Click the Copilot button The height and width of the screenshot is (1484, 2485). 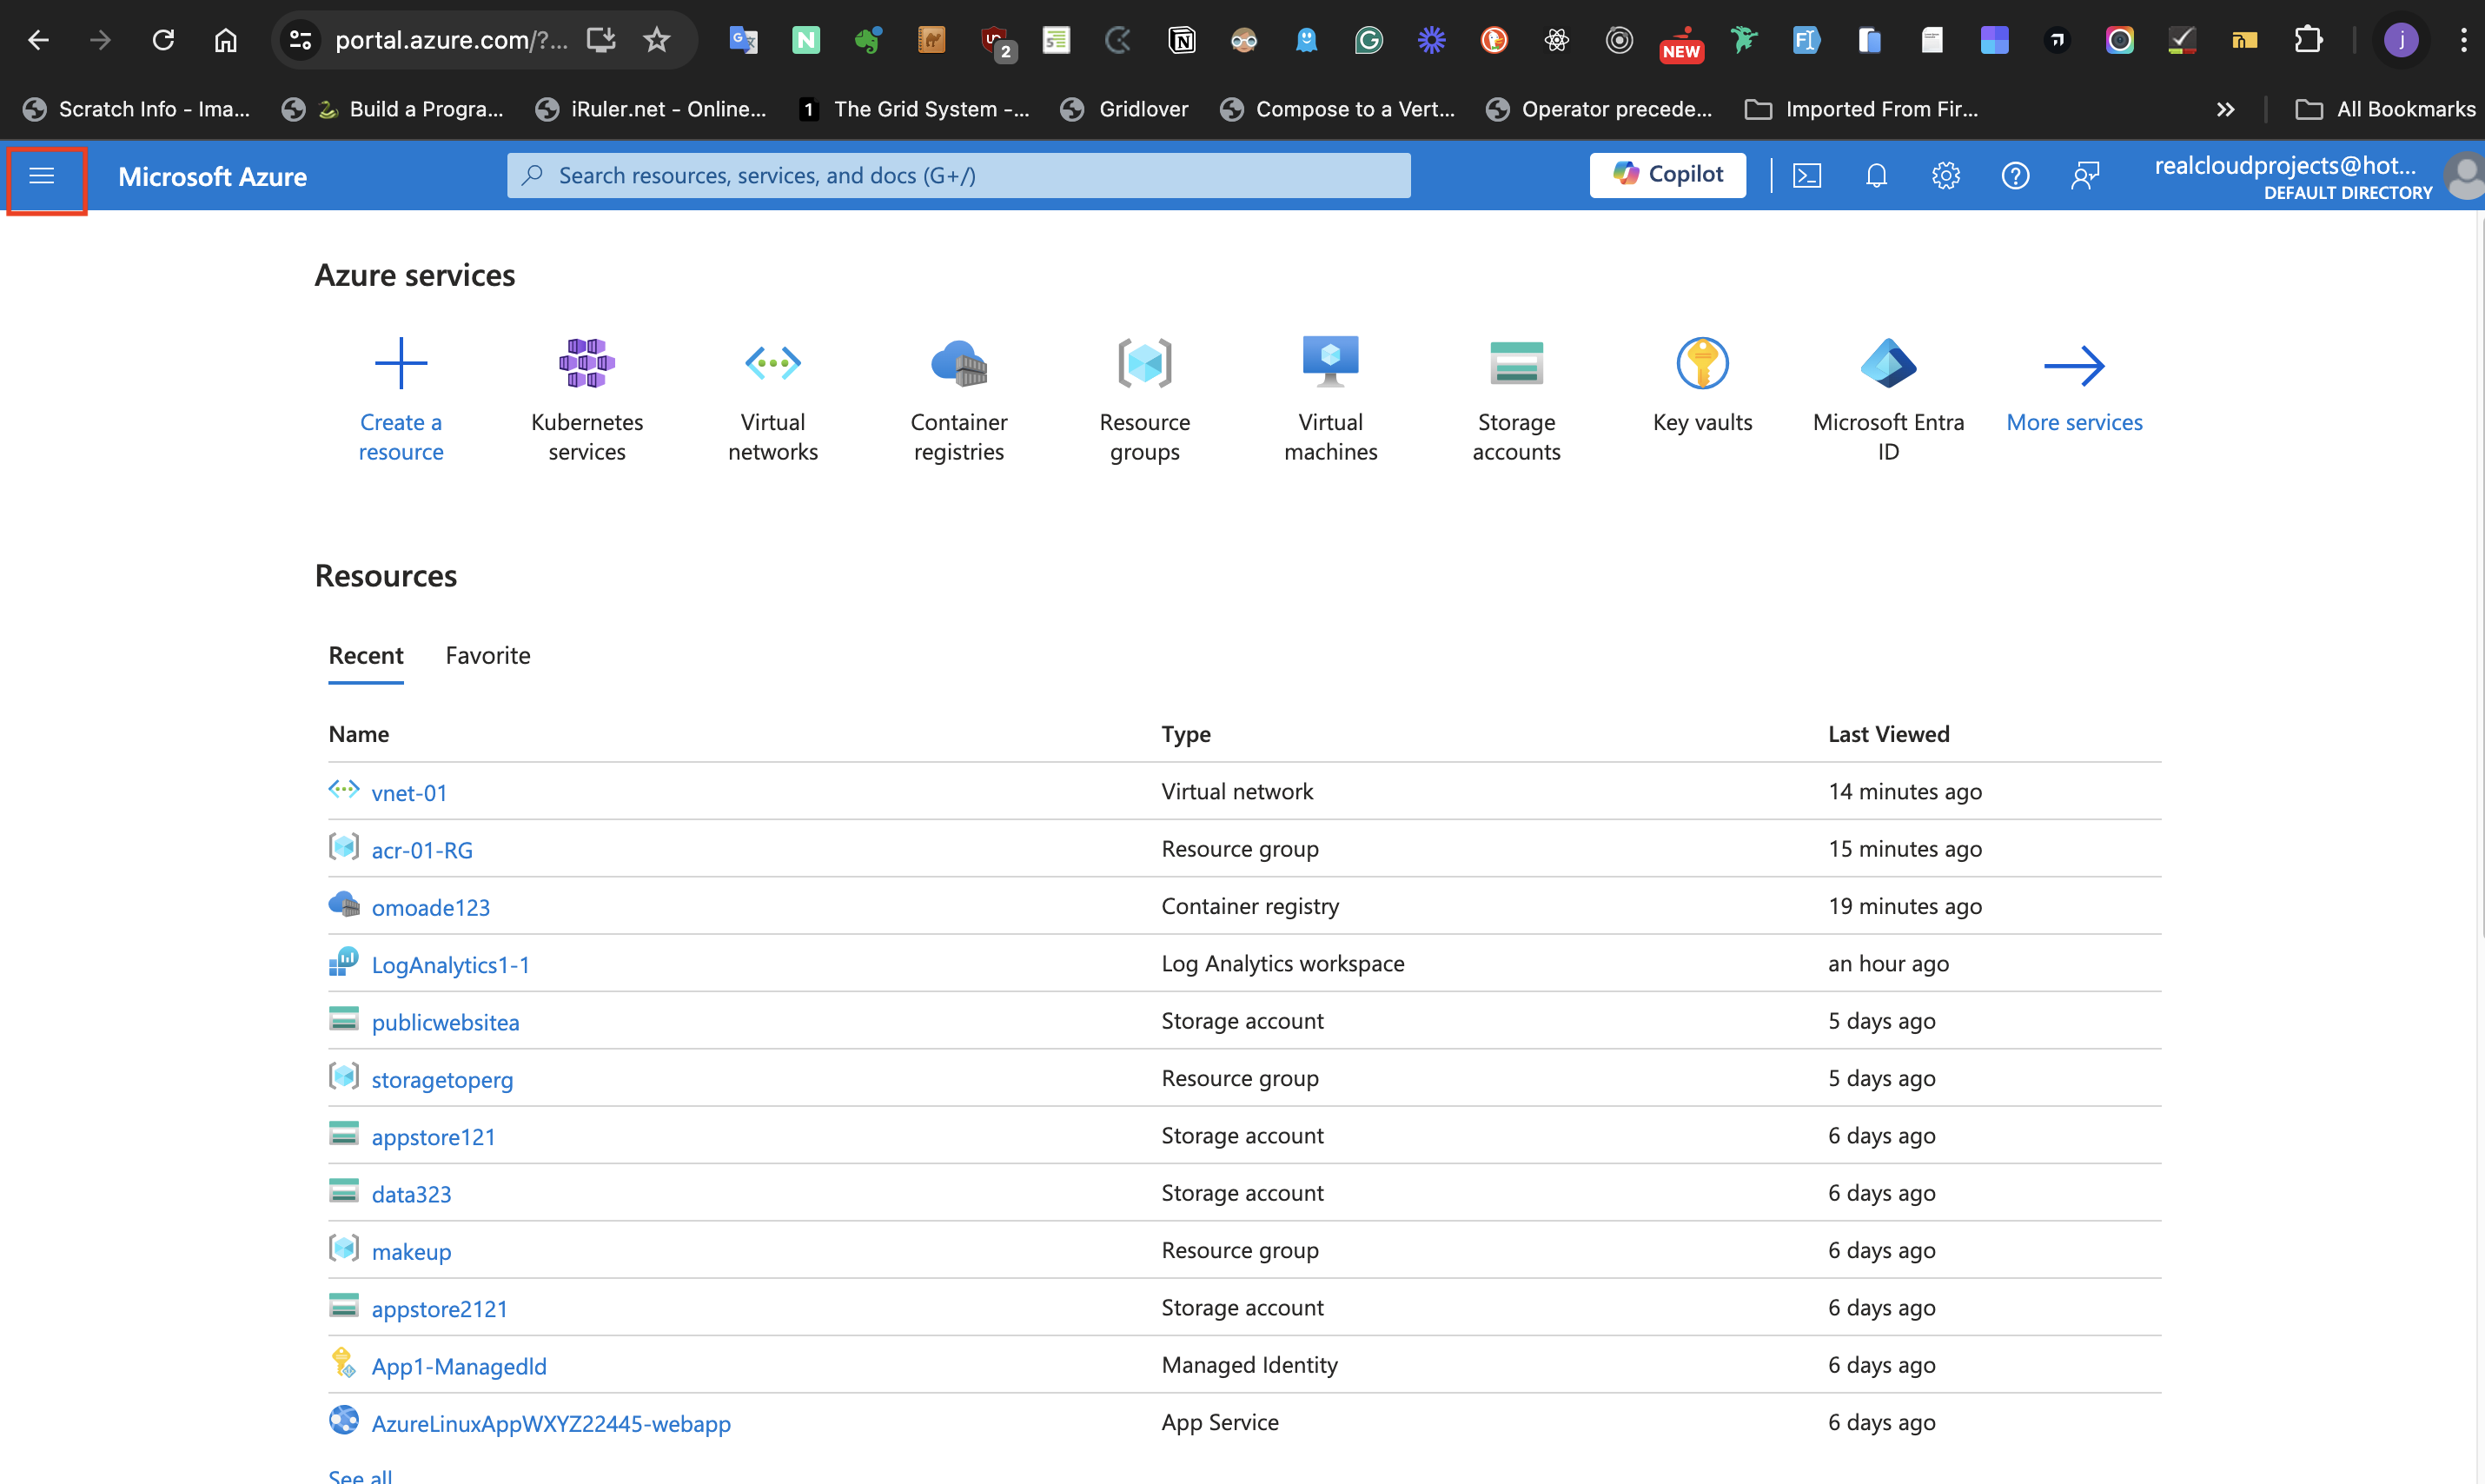click(x=1667, y=175)
